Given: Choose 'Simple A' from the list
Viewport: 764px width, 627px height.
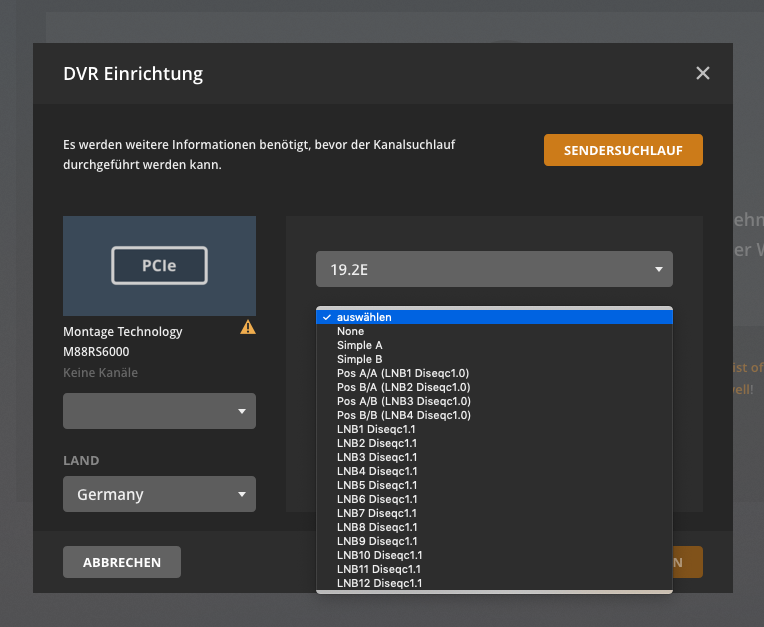Looking at the screenshot, I should point(494,345).
